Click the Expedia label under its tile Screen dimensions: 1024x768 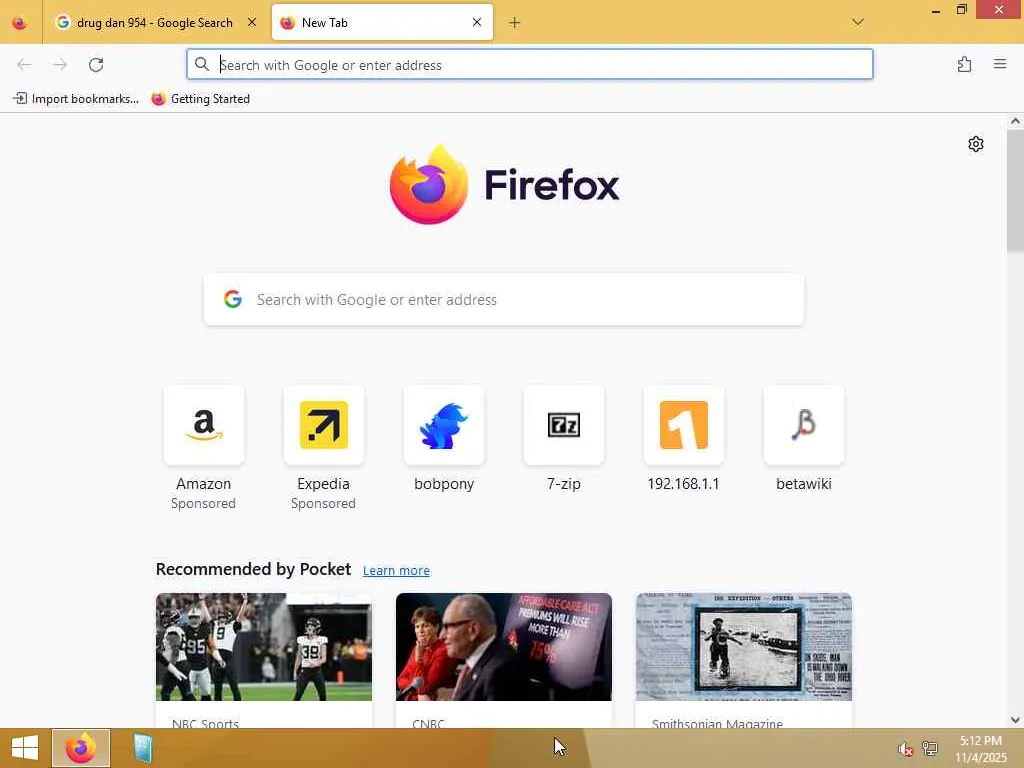pyautogui.click(x=323, y=484)
